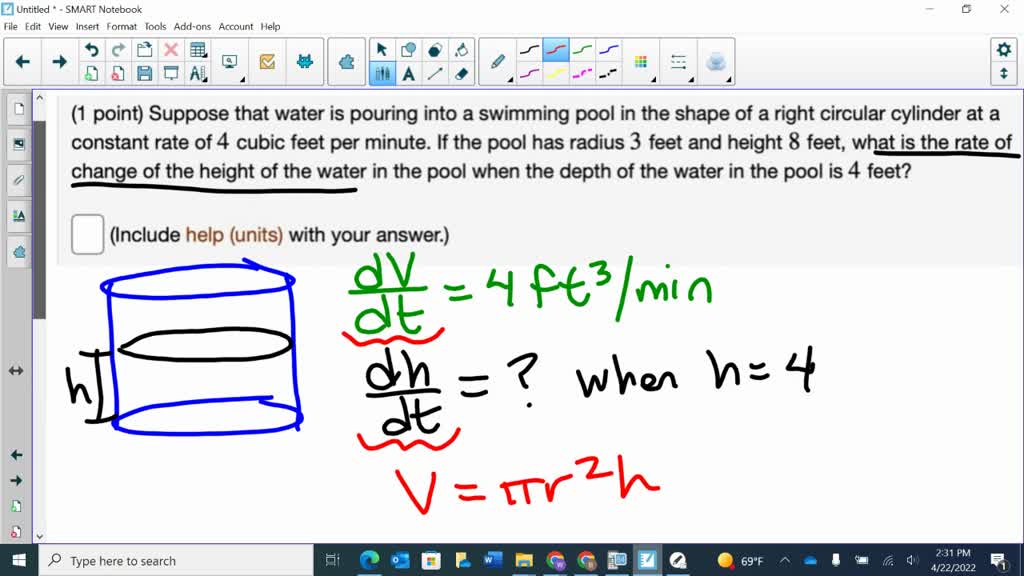Expand the Shapes tool dropdown arrow
The height and width of the screenshot is (576, 1024).
tap(419, 56)
